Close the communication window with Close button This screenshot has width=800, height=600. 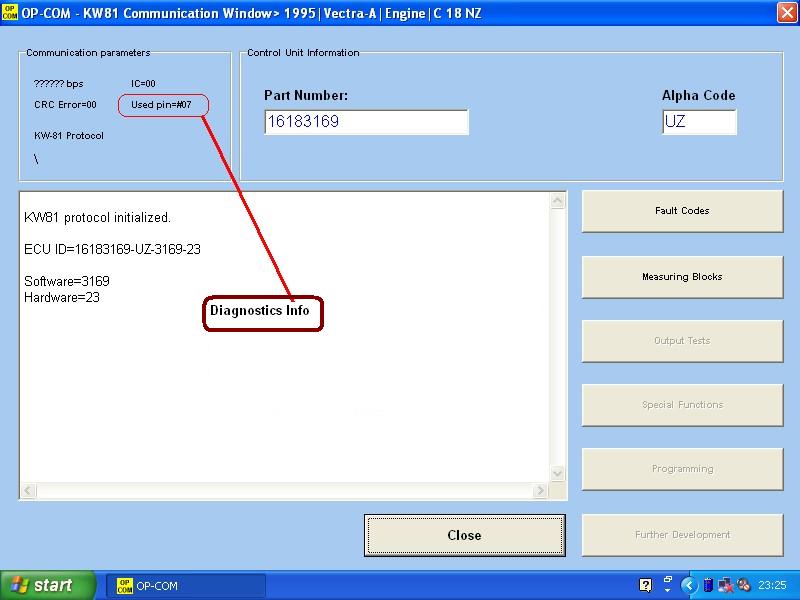click(x=464, y=535)
